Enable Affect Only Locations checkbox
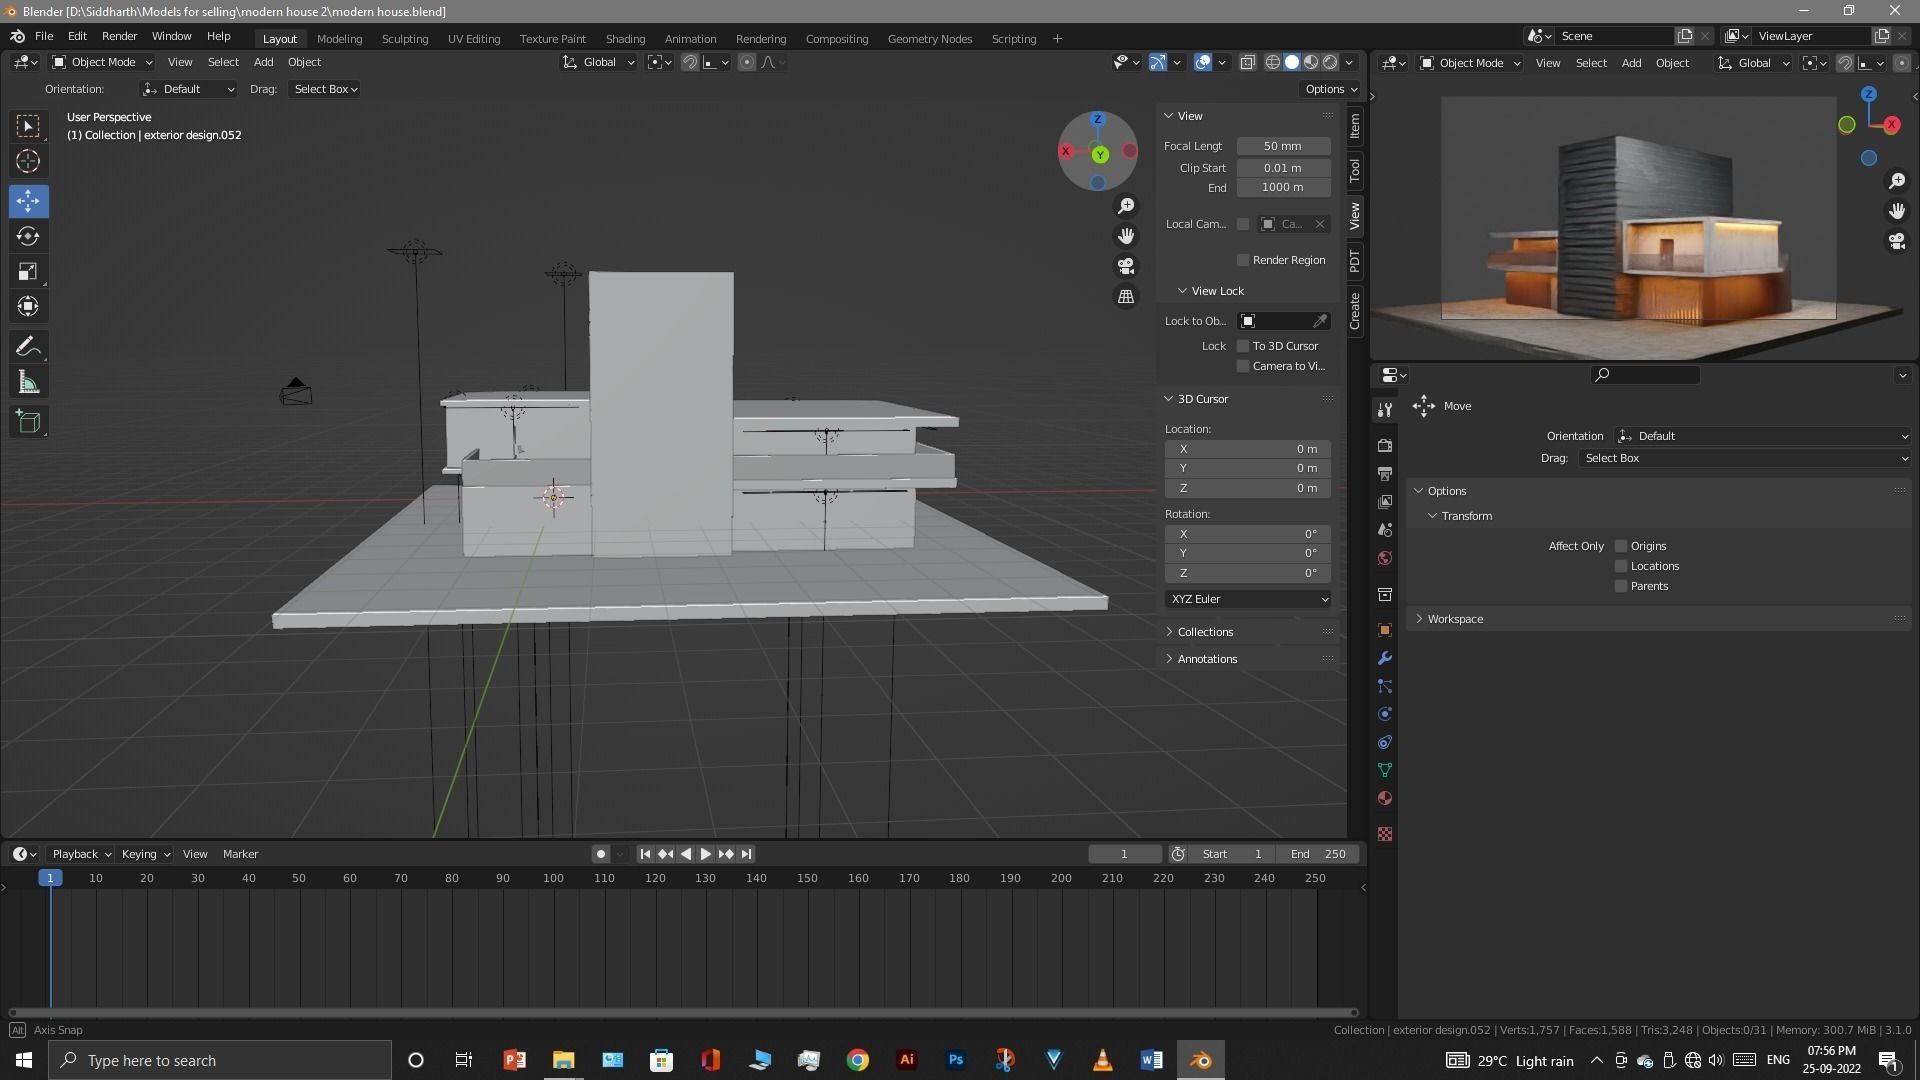This screenshot has height=1080, width=1920. pos(1621,566)
